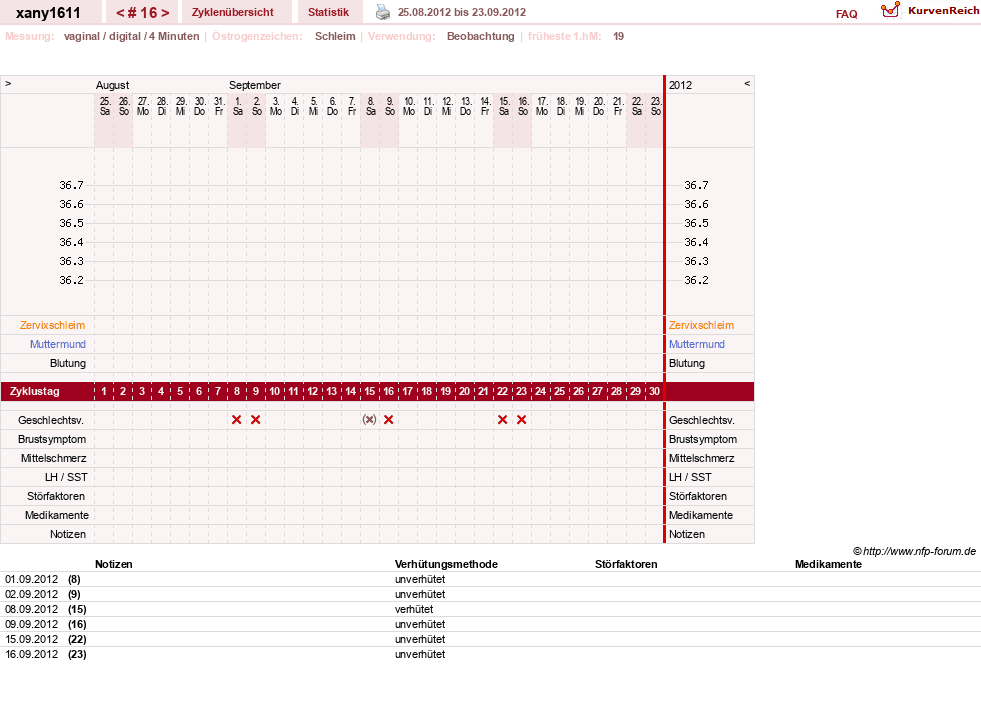The height and width of the screenshot is (723, 981).
Task: Click the 10. Mo date column header
Action: [409, 106]
